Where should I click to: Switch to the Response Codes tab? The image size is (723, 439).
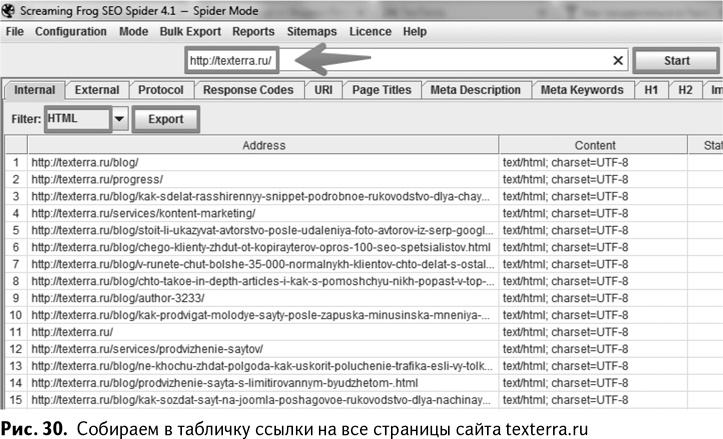pos(248,90)
